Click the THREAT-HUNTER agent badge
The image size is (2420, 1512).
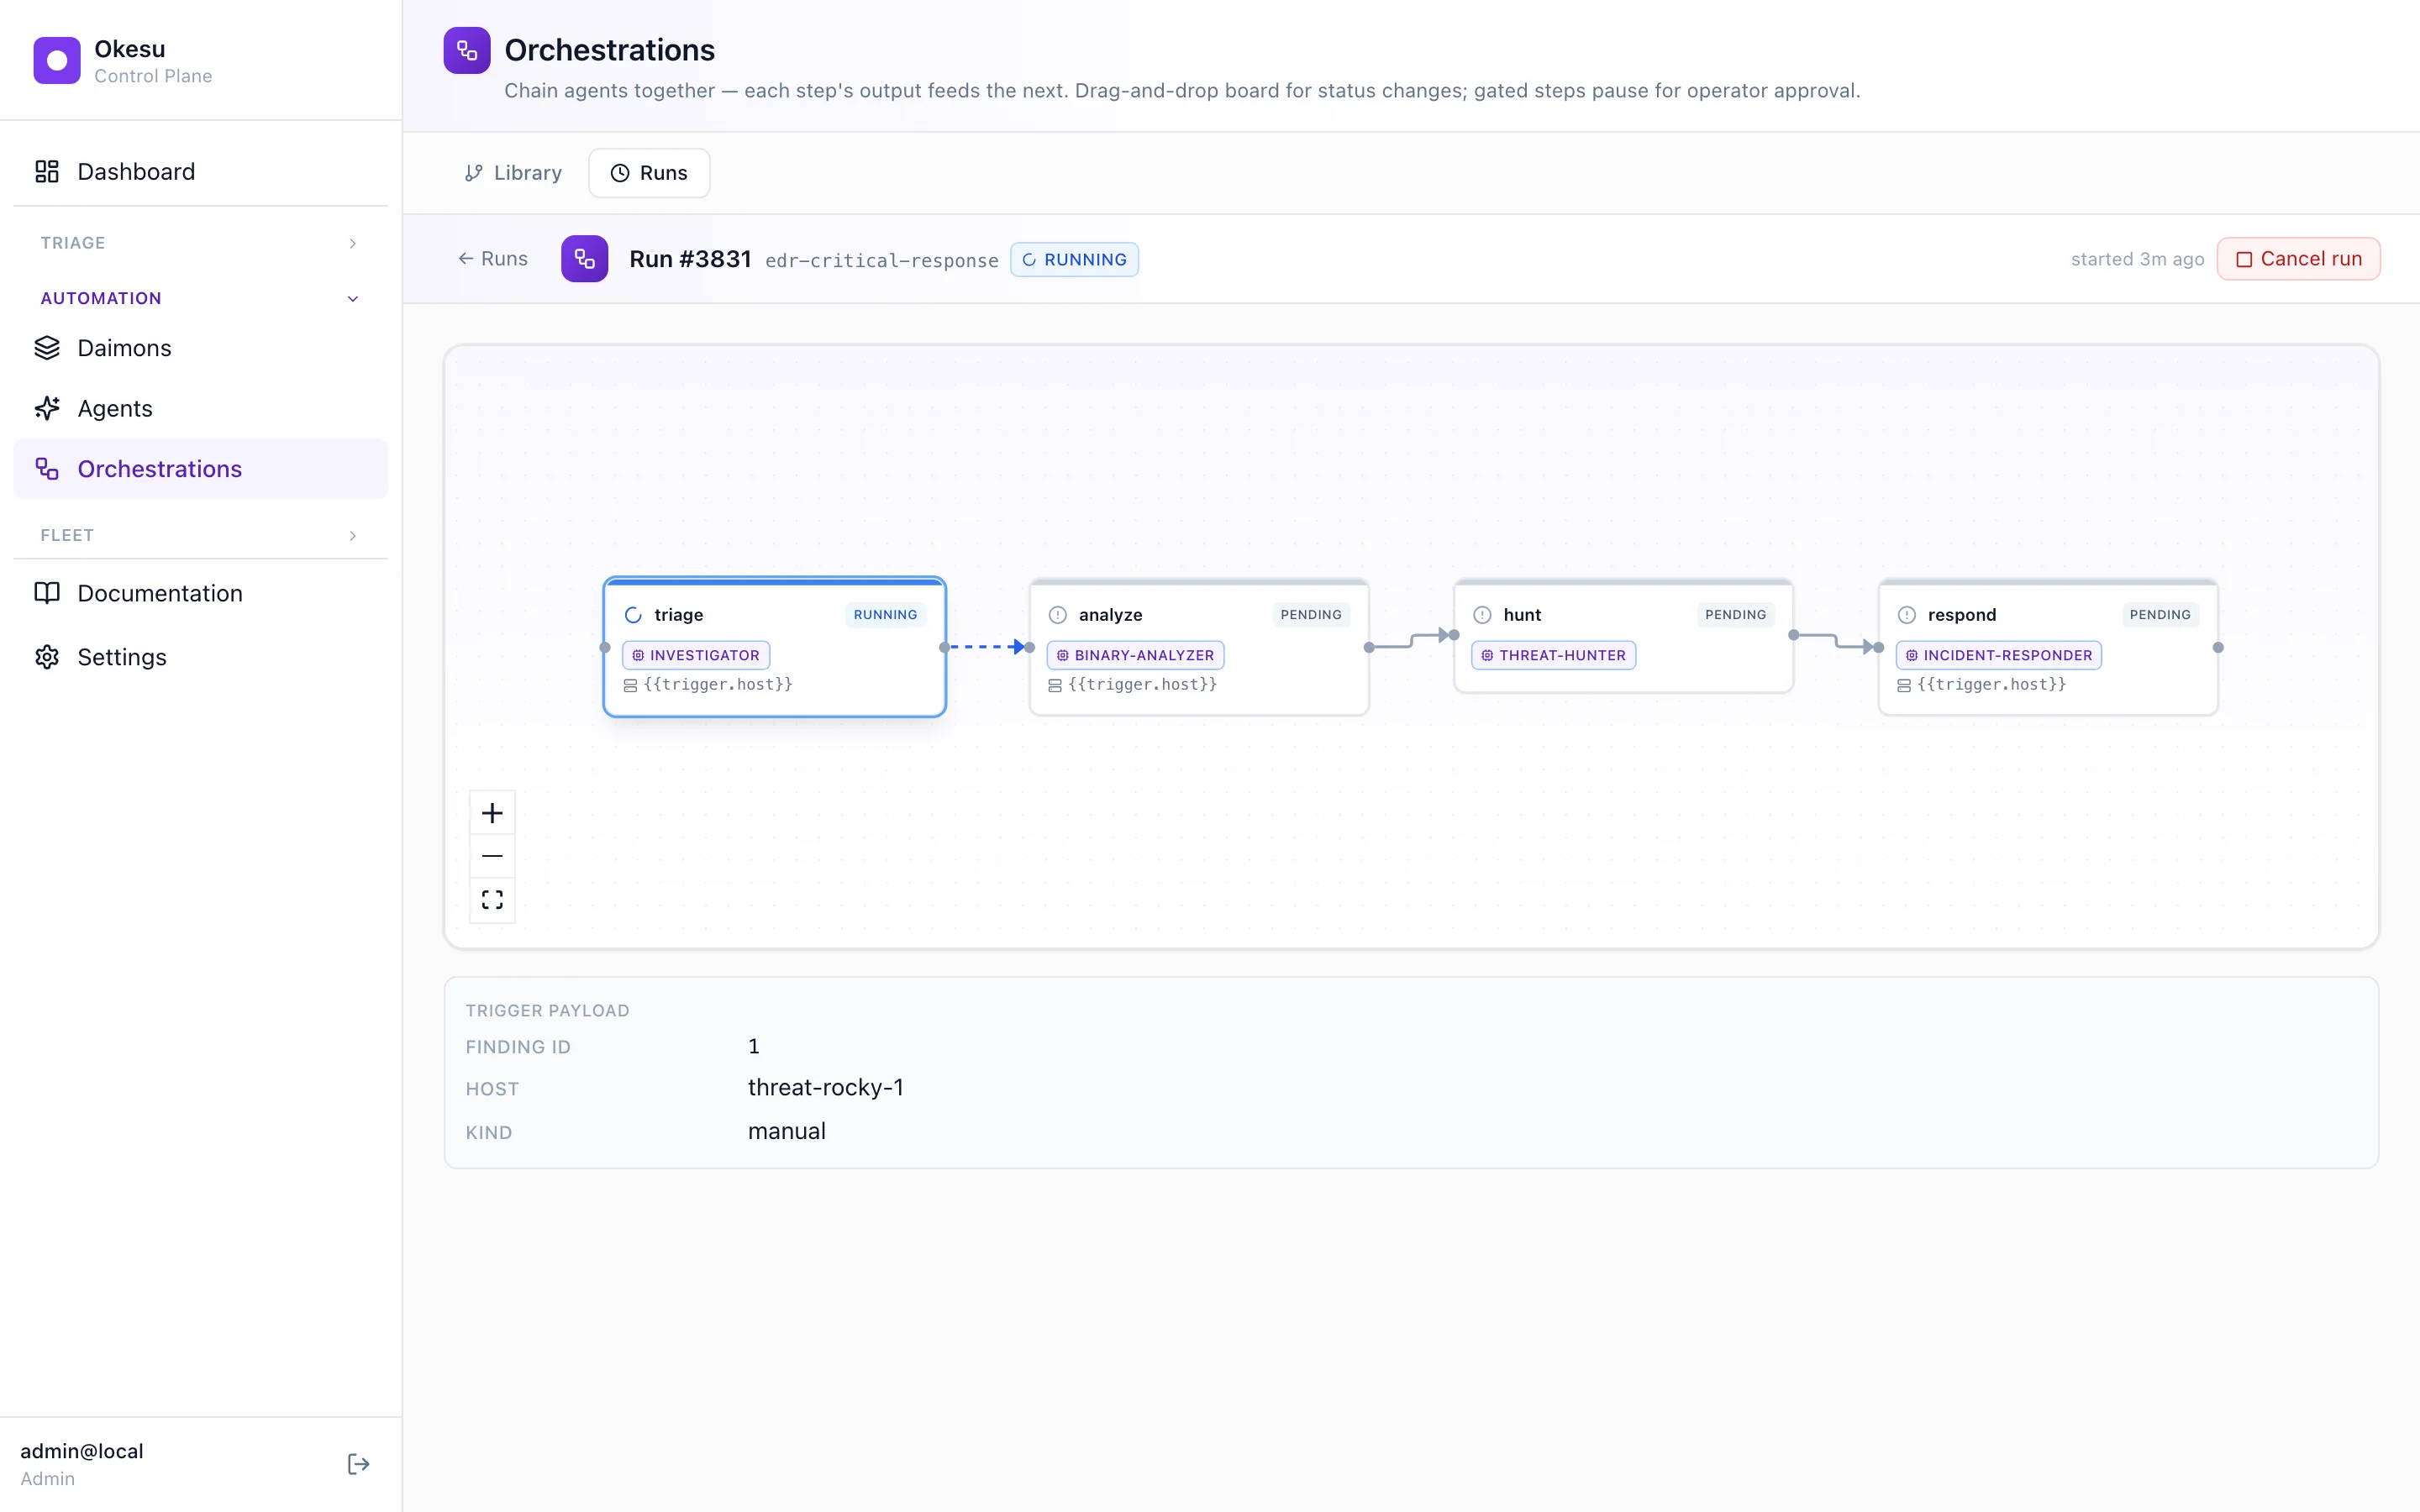(1553, 655)
